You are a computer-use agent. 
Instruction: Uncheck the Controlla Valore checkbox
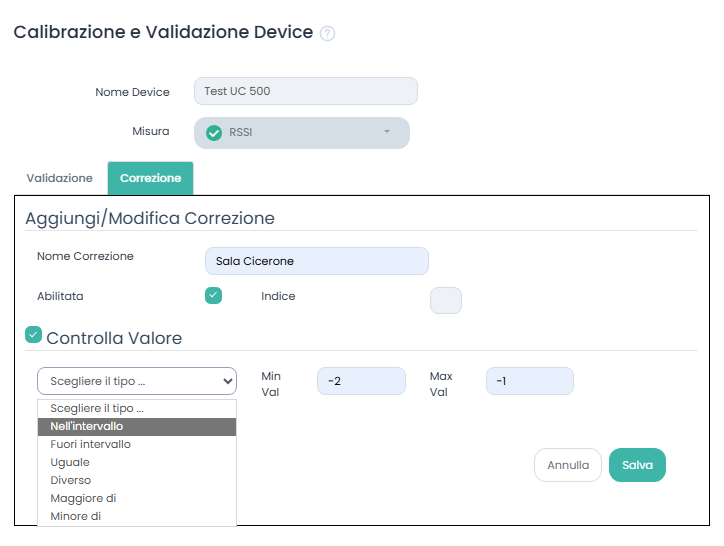coord(34,335)
